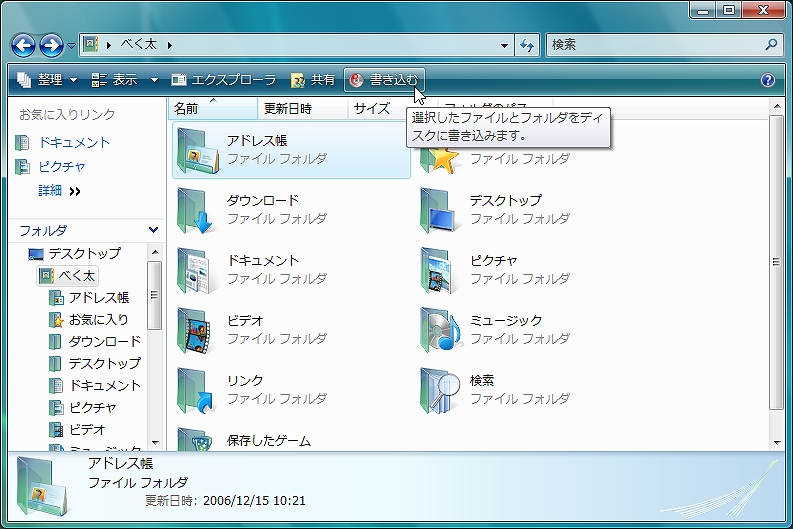Click 共有 share toolbar button
The image size is (793, 529).
[x=313, y=80]
